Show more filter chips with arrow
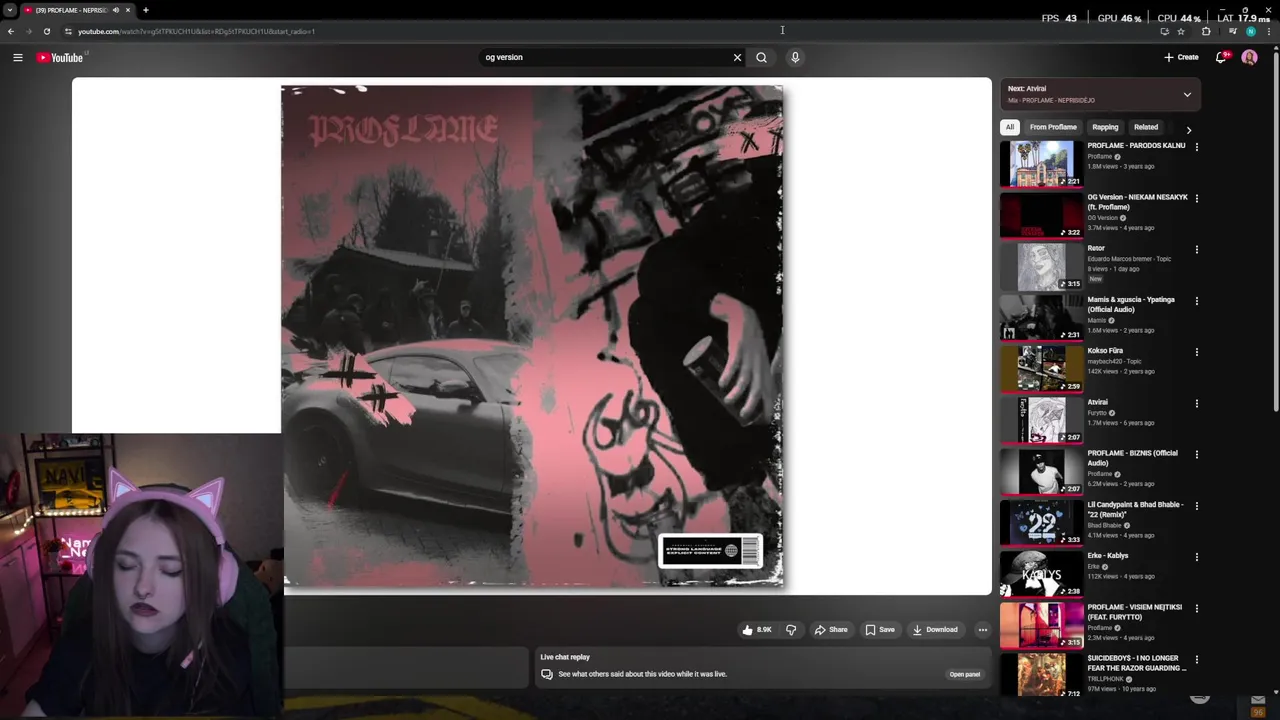The image size is (1280, 720). pos(1188,129)
